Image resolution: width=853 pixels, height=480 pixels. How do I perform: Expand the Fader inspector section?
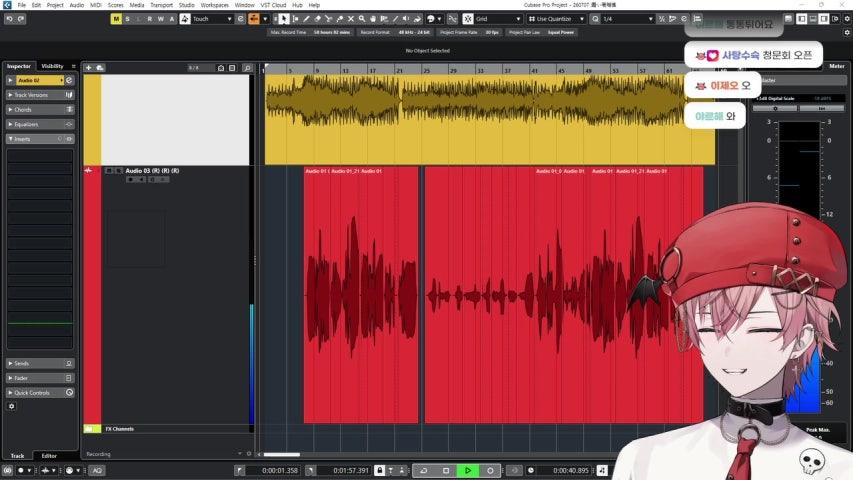point(40,378)
